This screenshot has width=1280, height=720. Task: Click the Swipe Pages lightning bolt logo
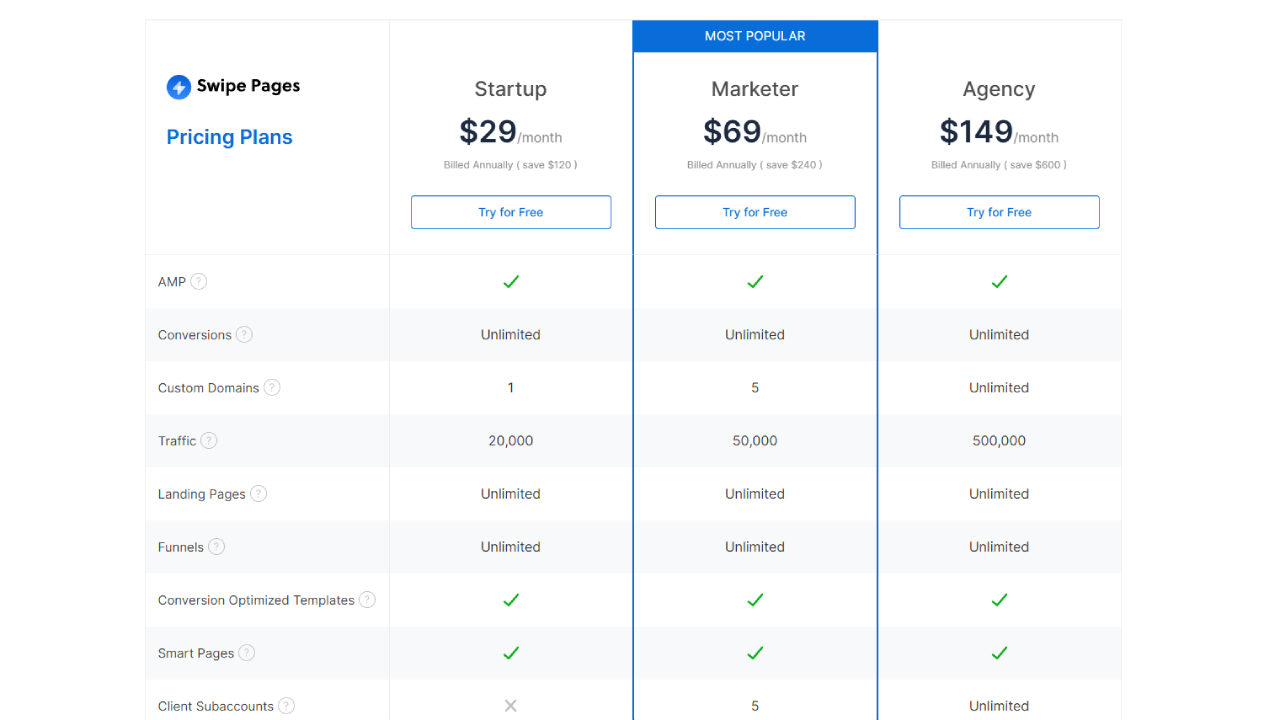coord(179,87)
